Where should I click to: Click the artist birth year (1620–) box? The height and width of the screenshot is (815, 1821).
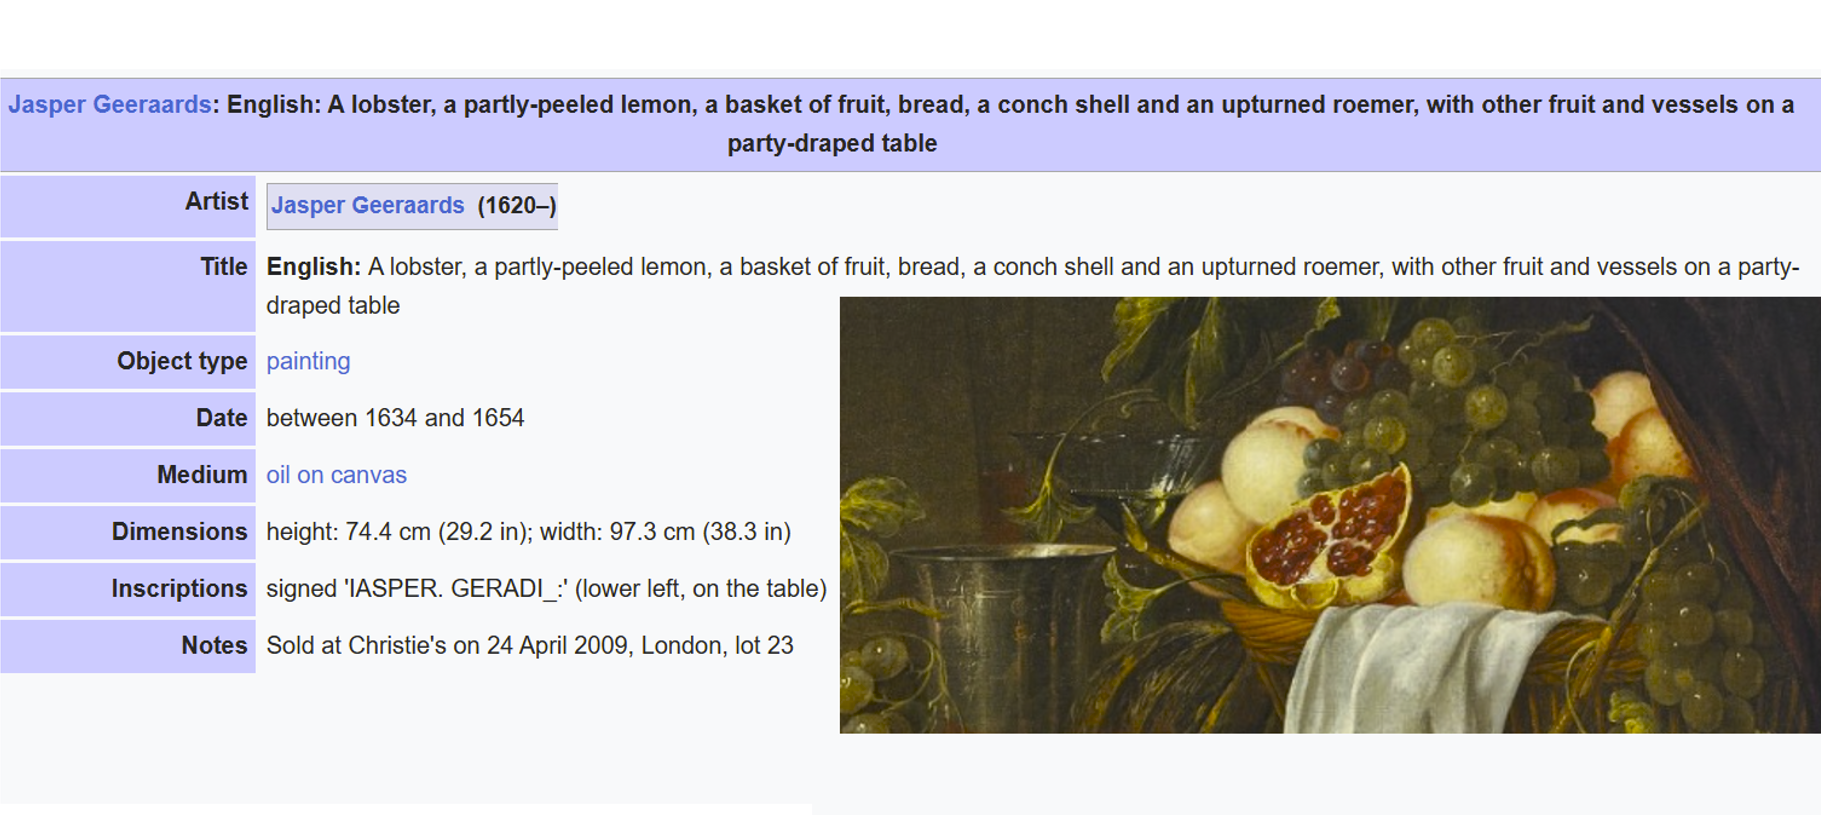pyautogui.click(x=517, y=205)
